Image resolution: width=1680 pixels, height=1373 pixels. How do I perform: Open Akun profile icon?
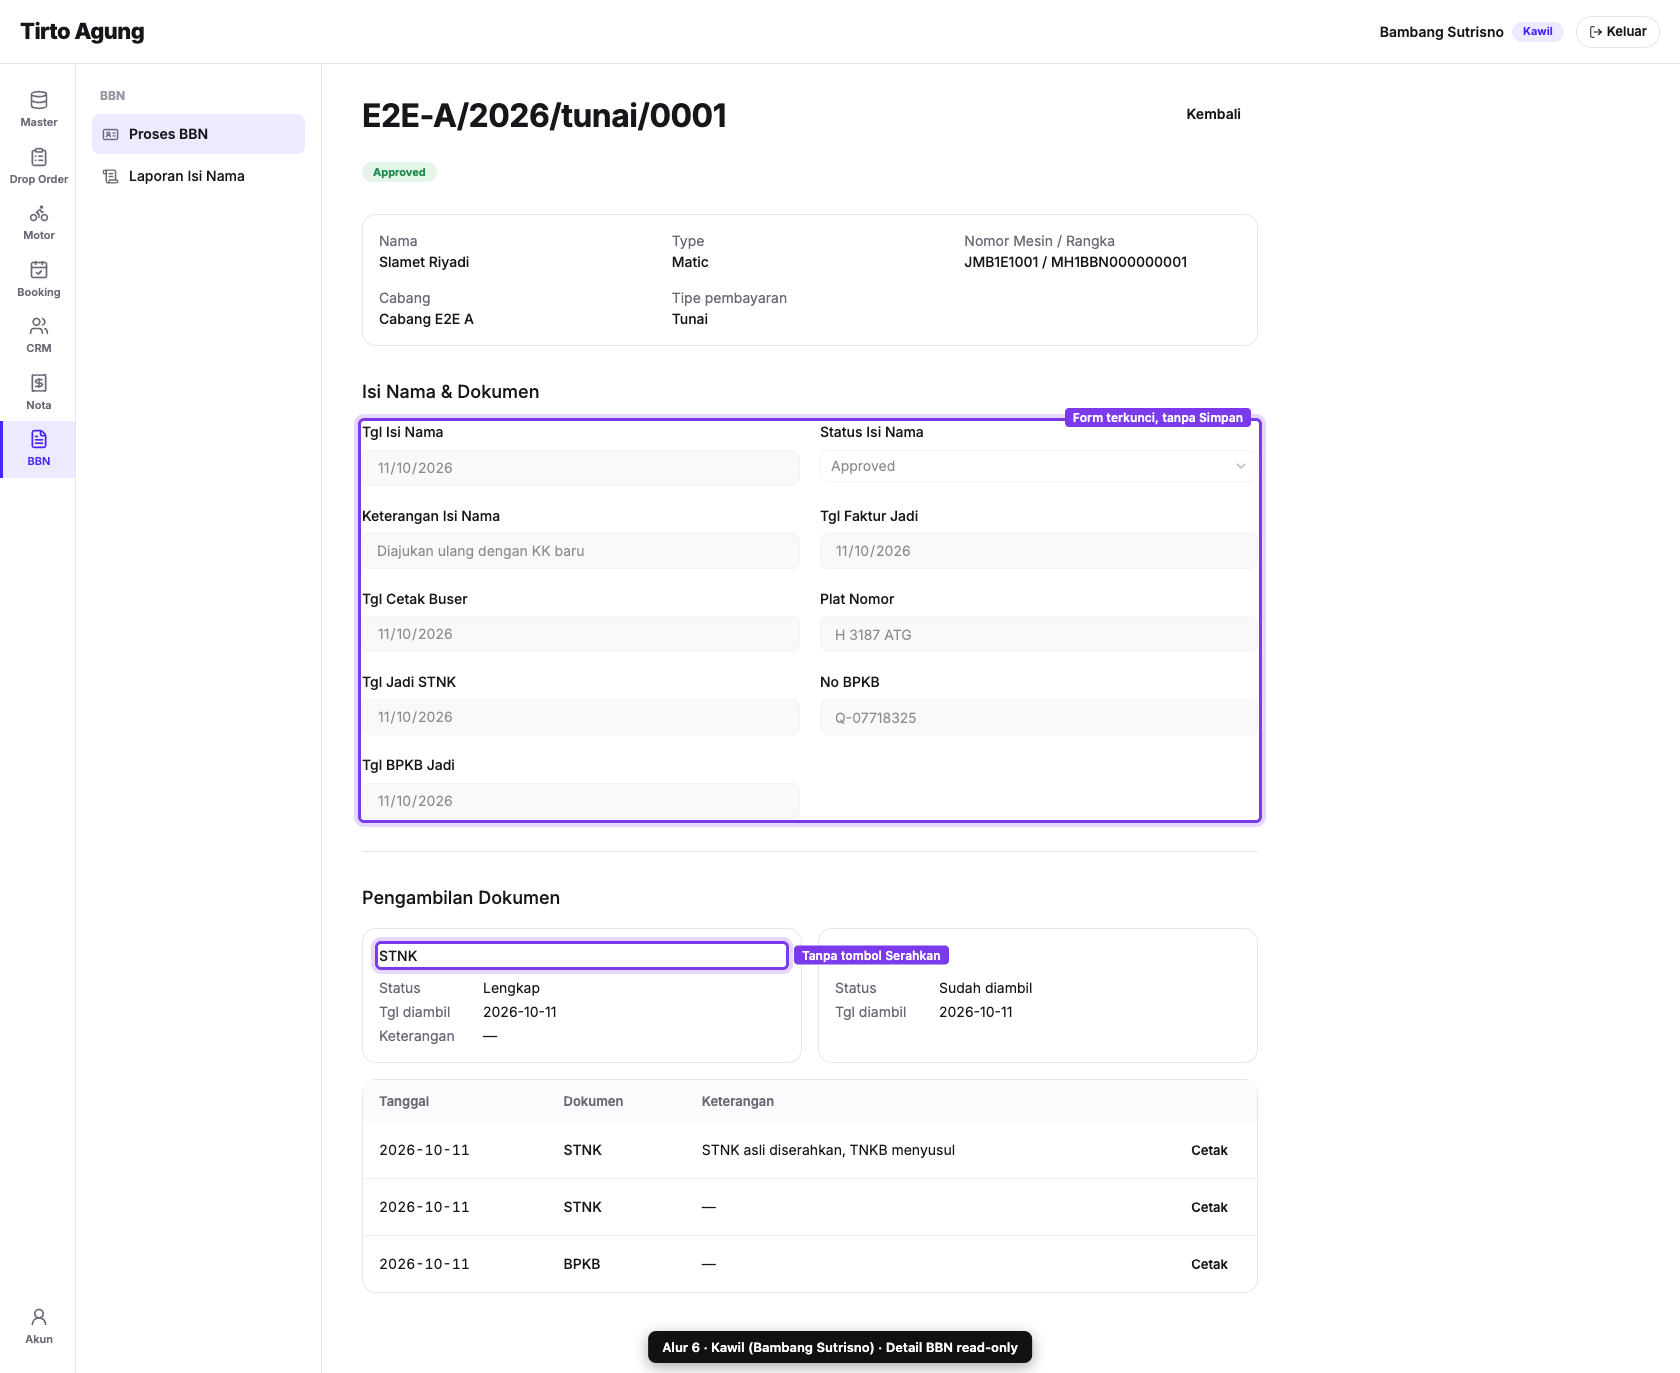point(39,1317)
